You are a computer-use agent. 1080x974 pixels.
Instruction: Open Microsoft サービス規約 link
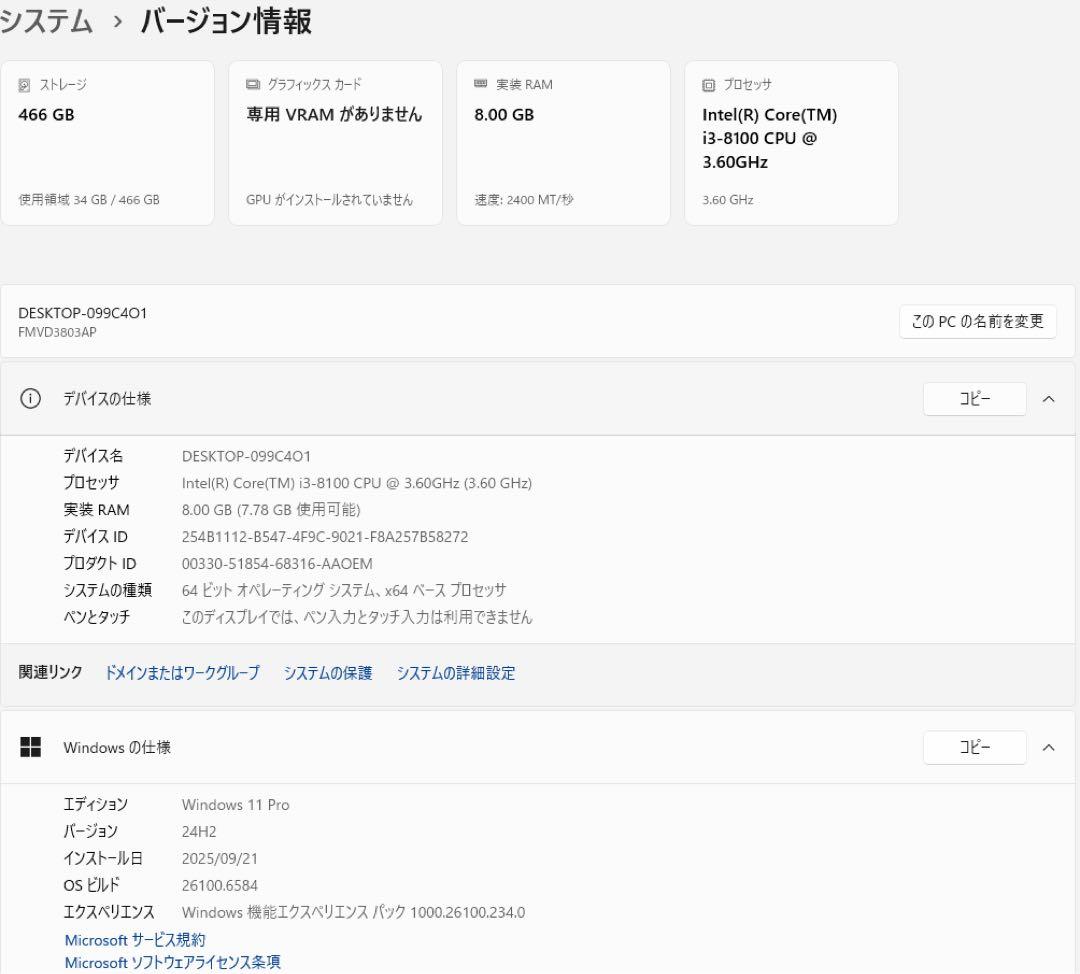pos(134,939)
